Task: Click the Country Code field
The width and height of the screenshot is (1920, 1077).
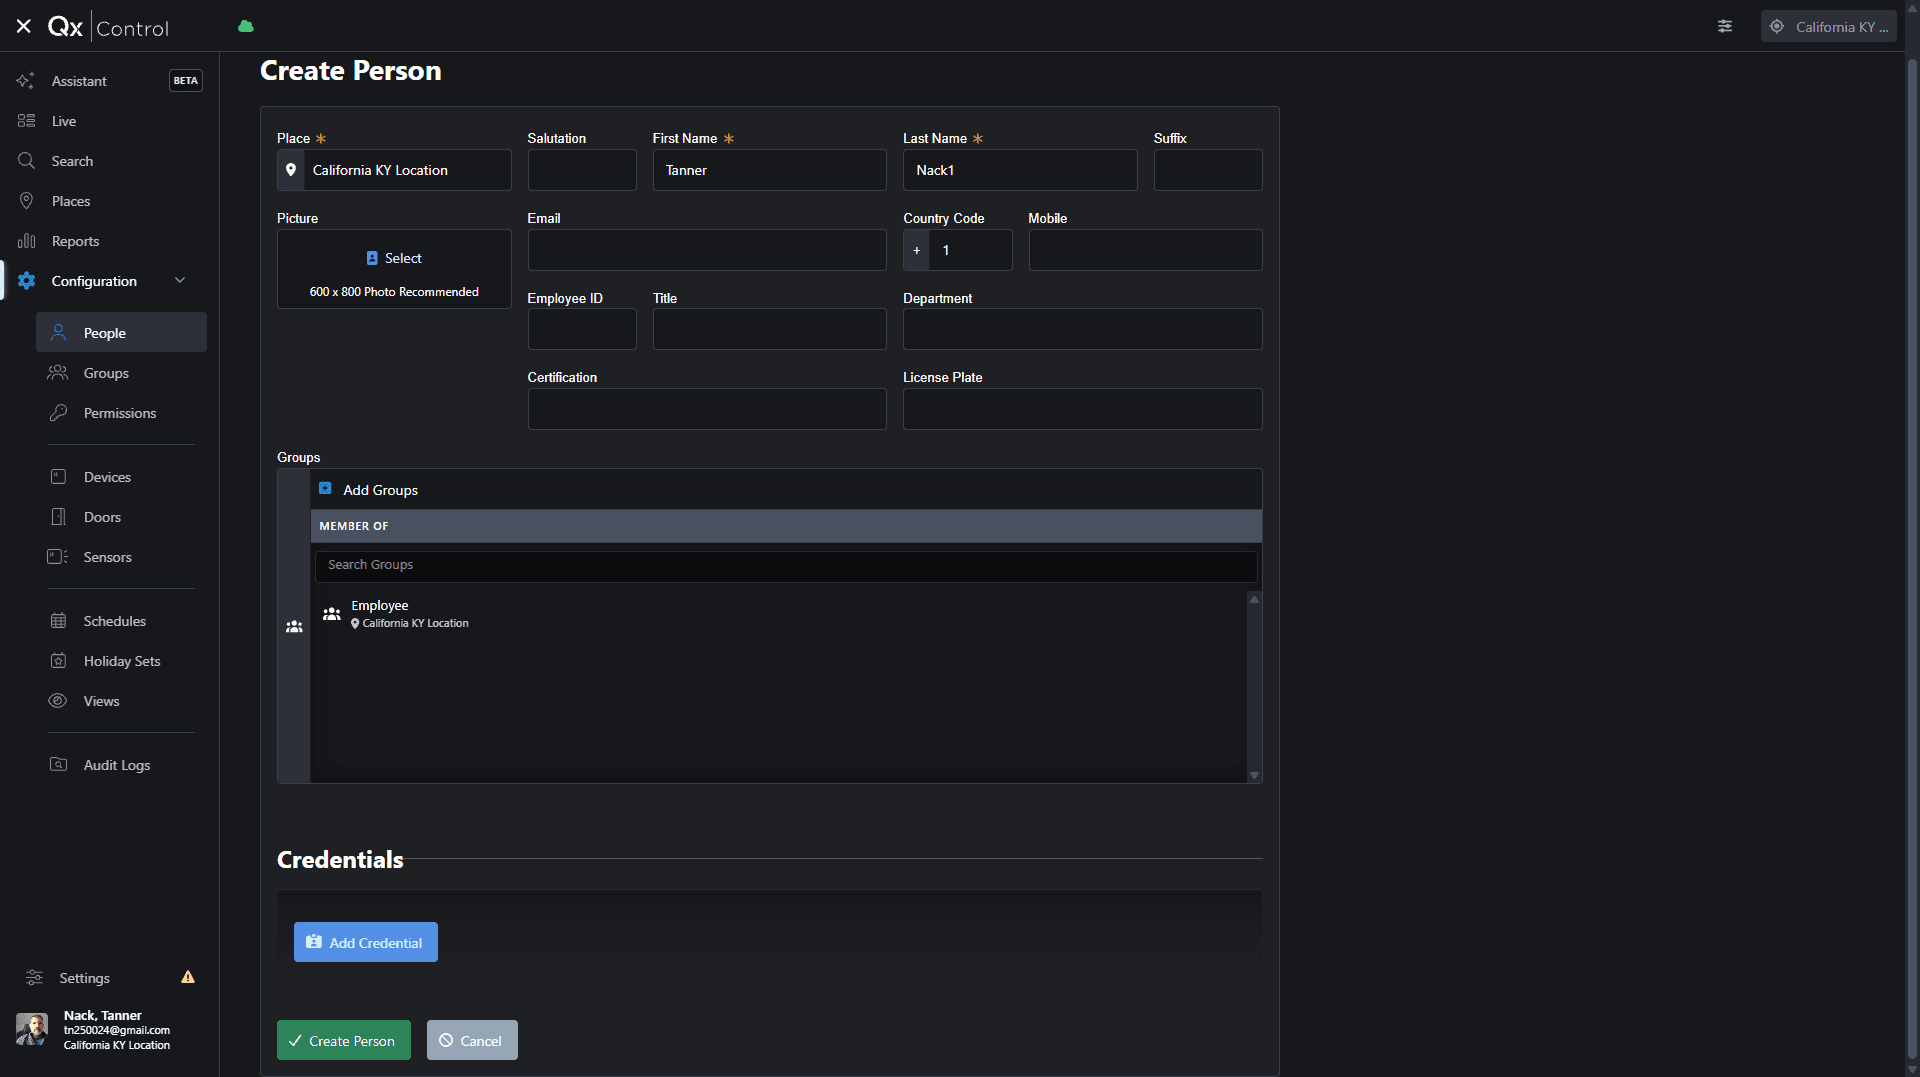Action: coord(957,250)
